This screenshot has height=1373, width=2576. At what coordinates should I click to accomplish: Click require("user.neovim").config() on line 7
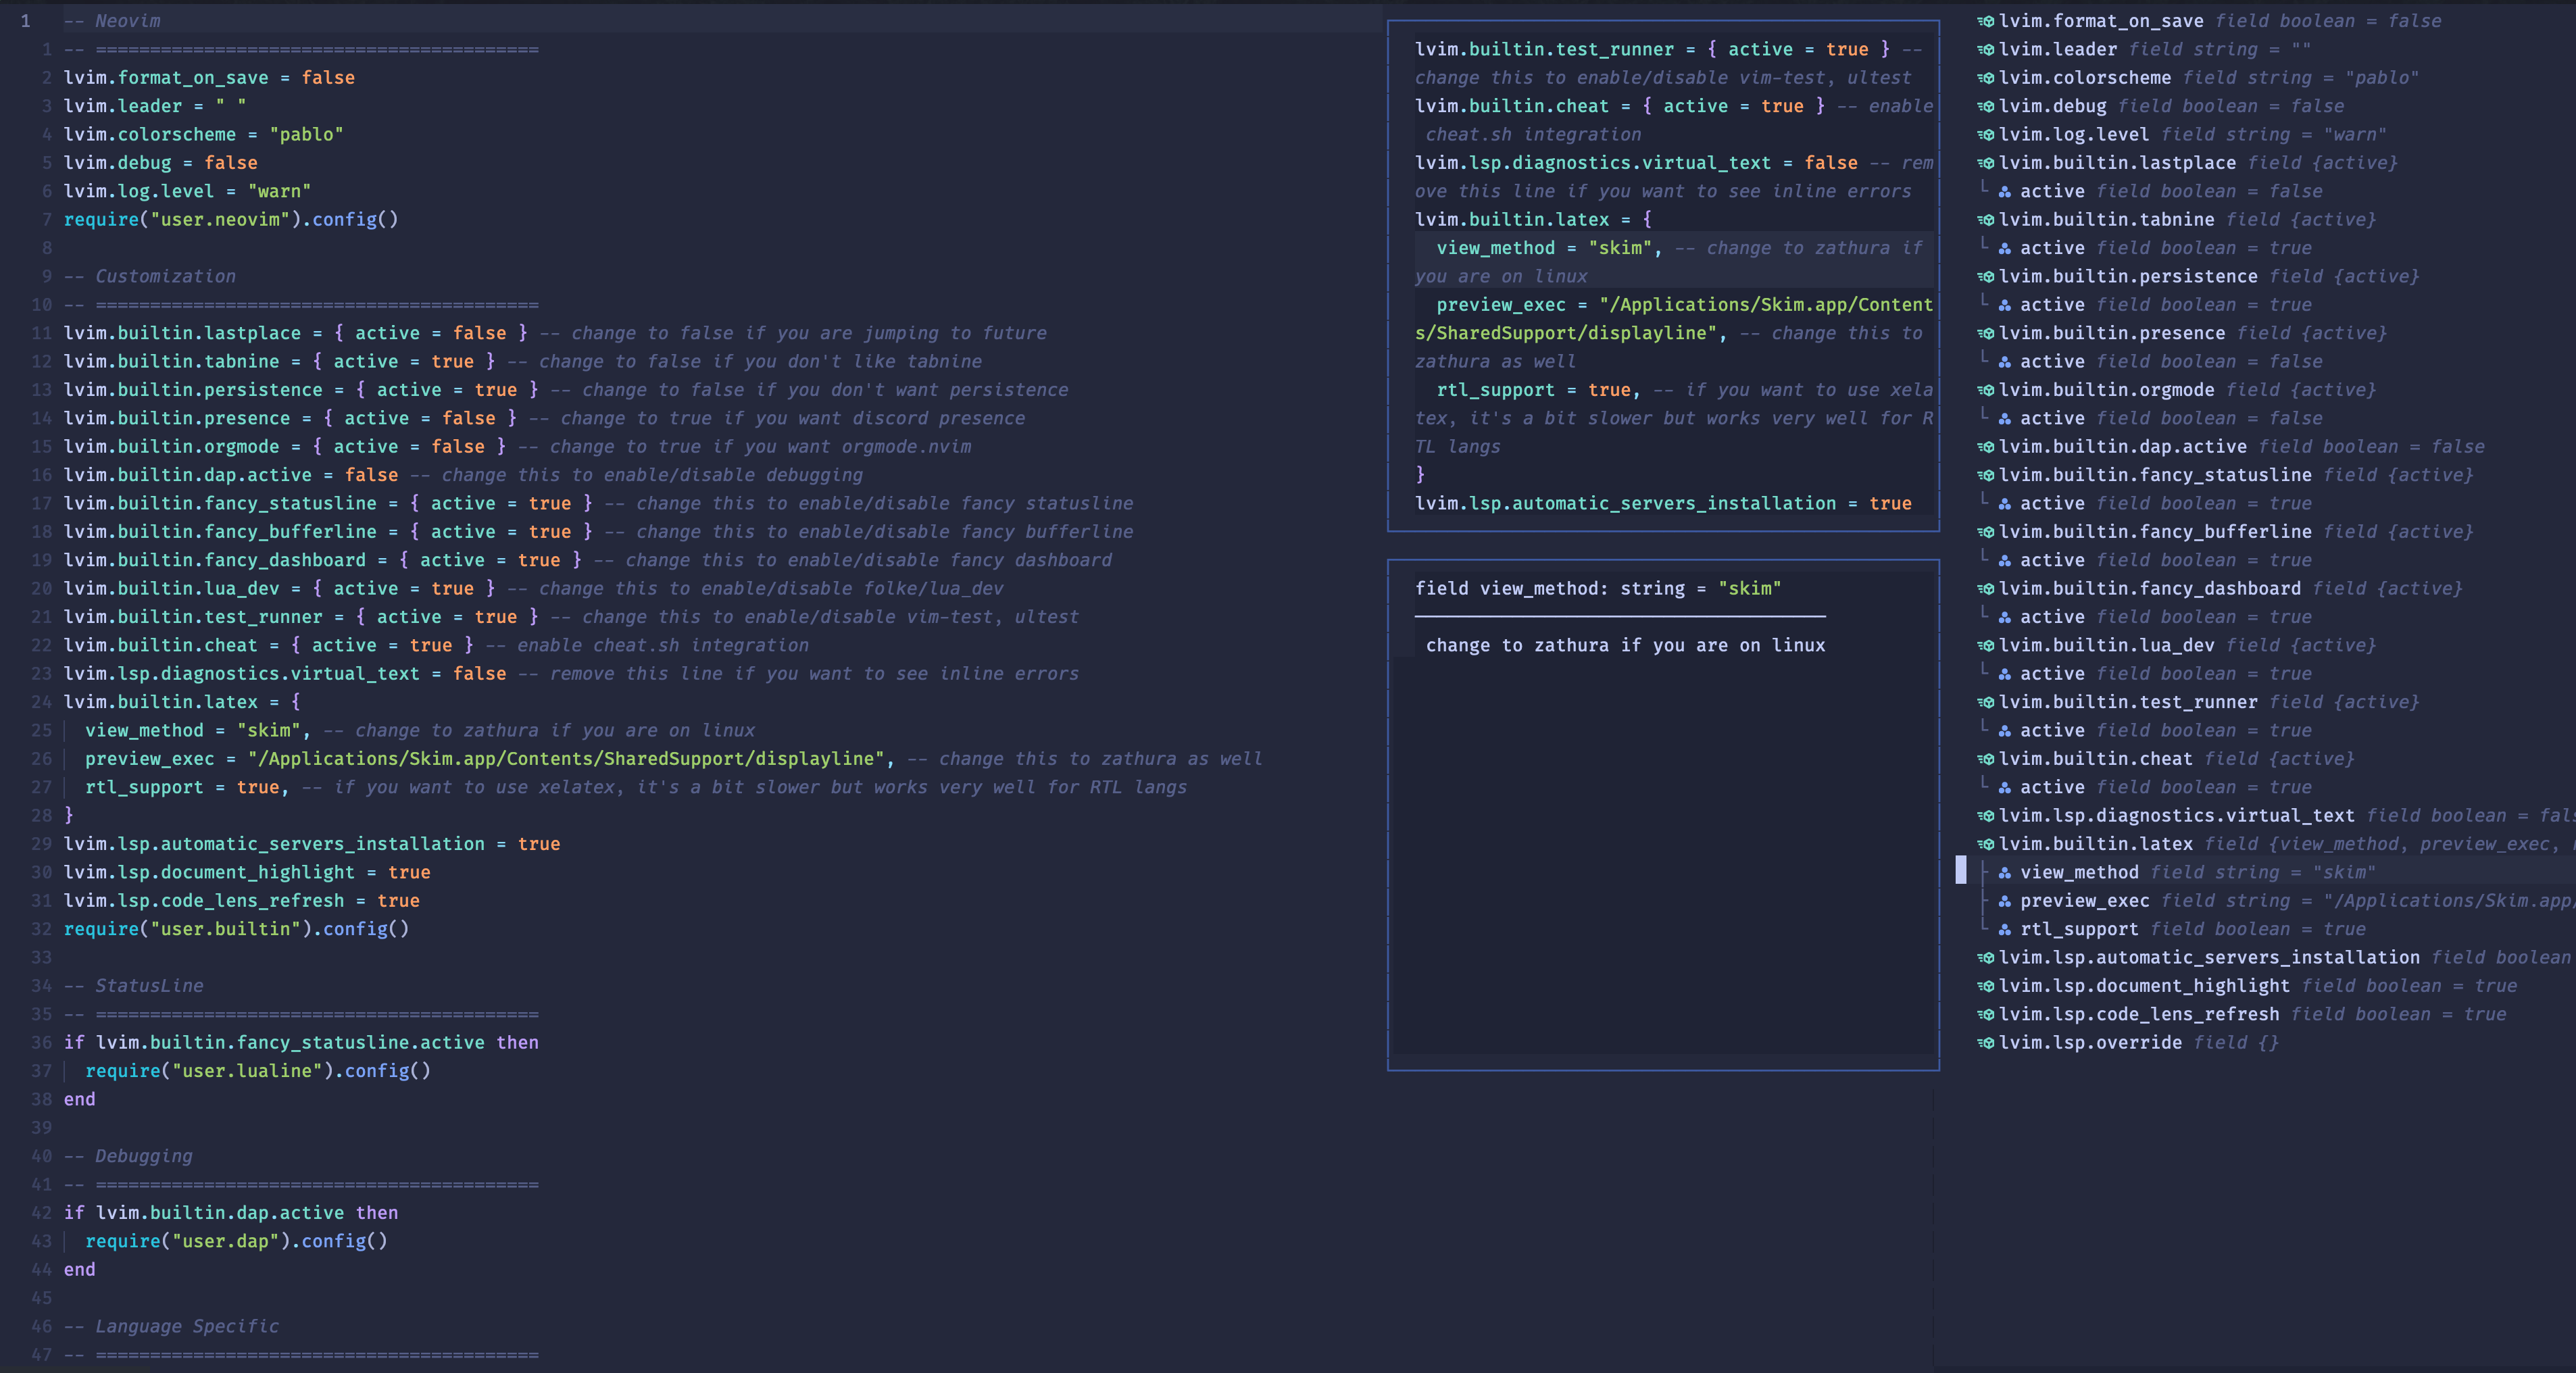point(231,219)
